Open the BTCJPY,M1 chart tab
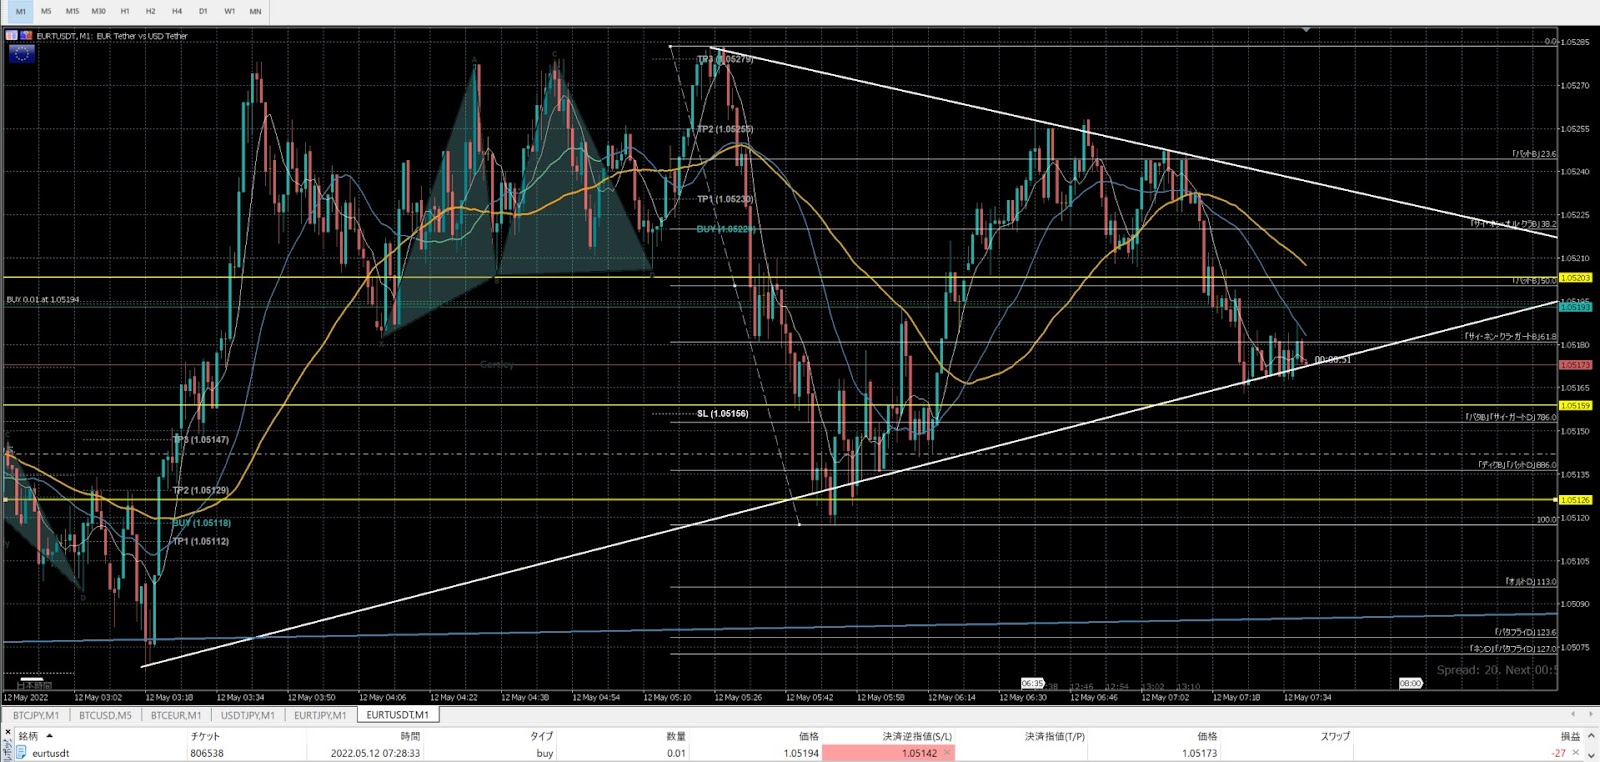Viewport: 1600px width, 762px height. [x=36, y=715]
